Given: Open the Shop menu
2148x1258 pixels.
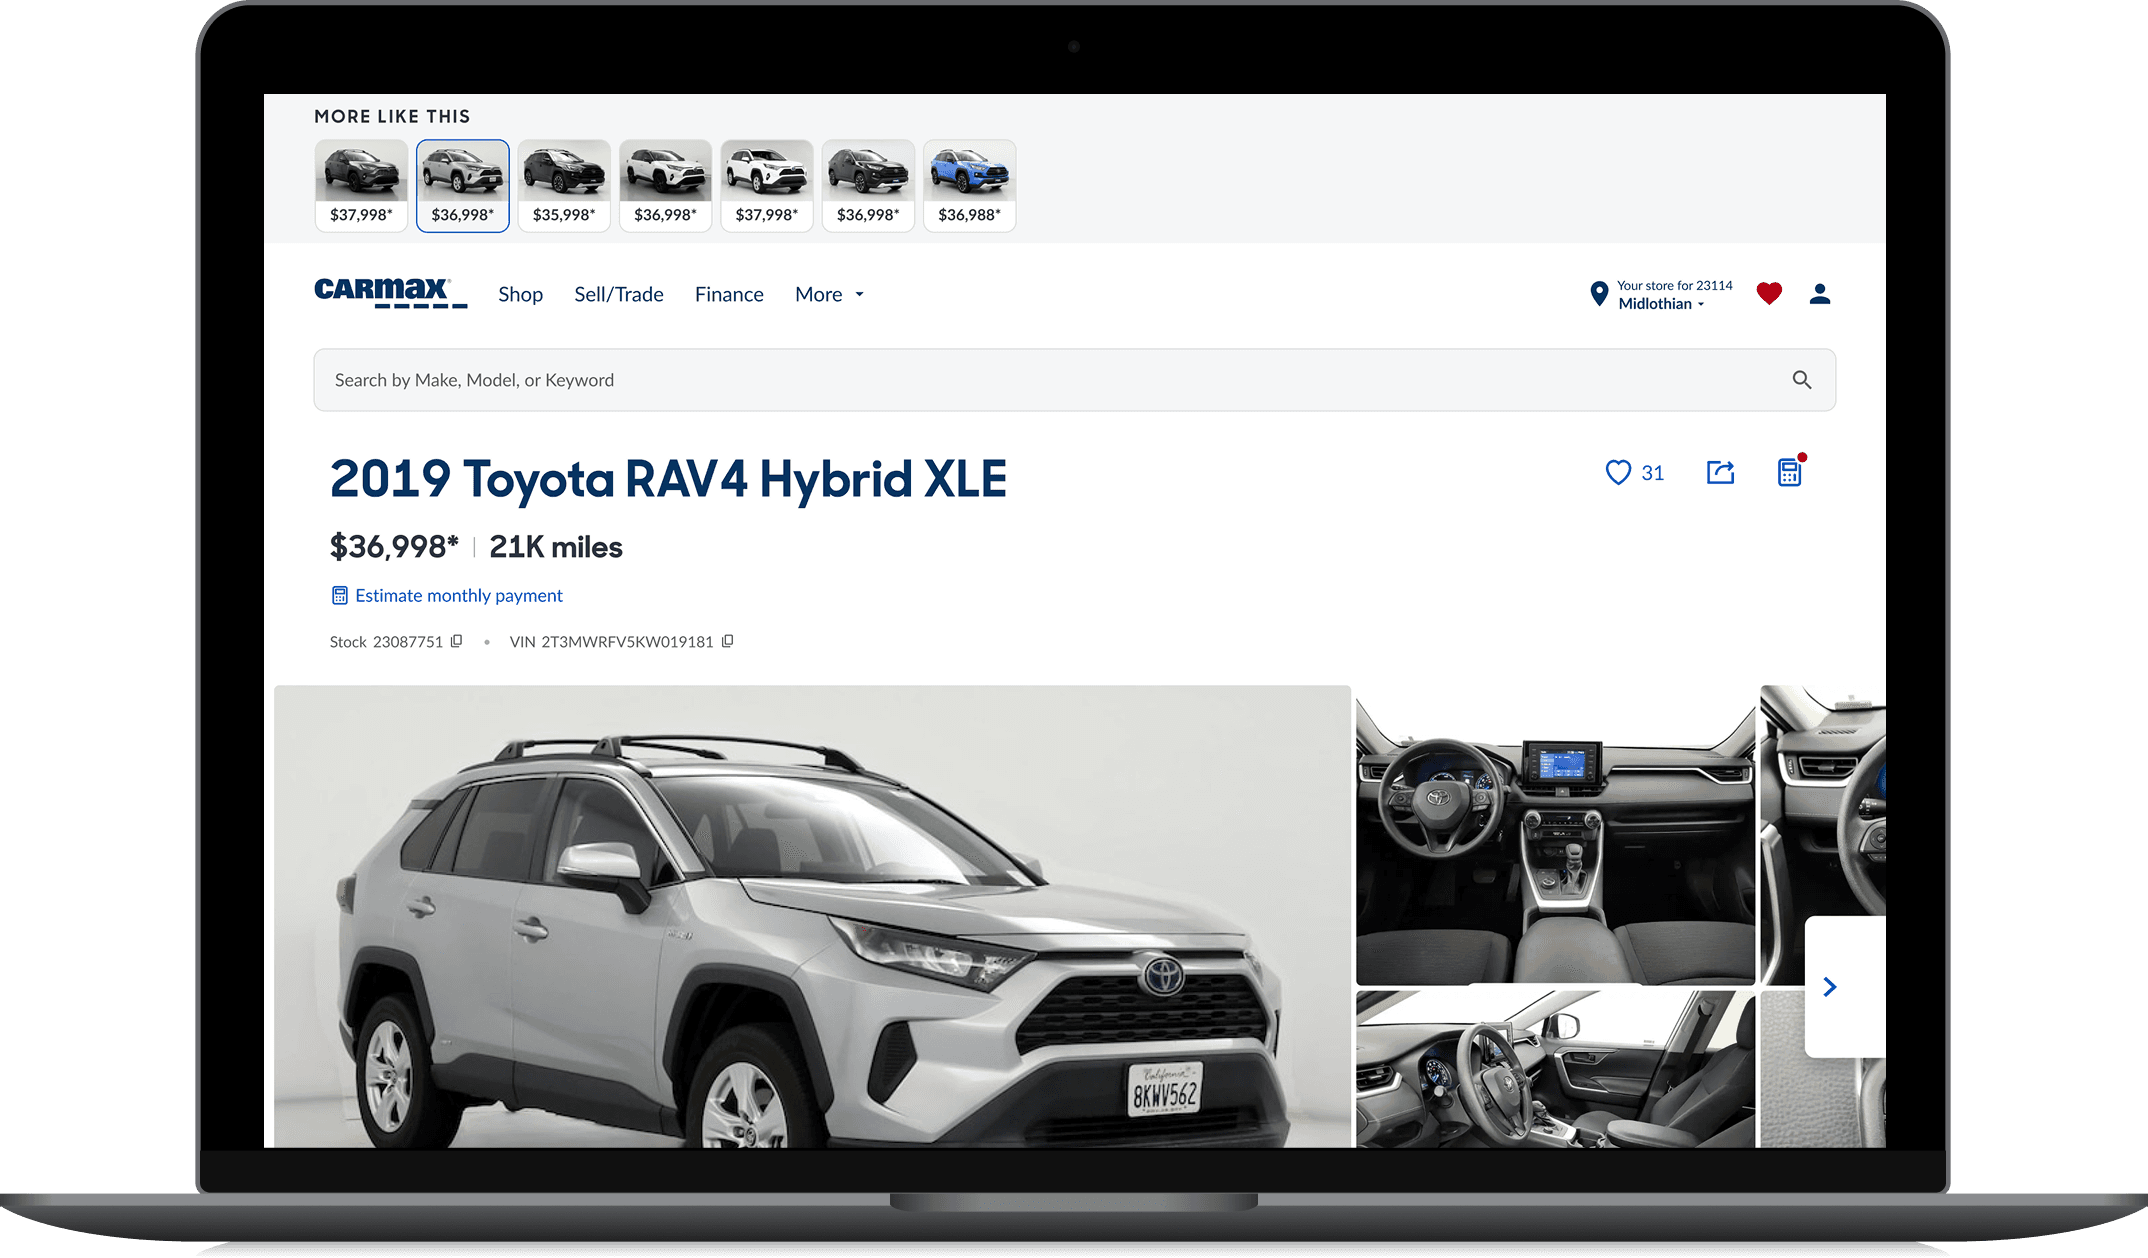Looking at the screenshot, I should [520, 294].
